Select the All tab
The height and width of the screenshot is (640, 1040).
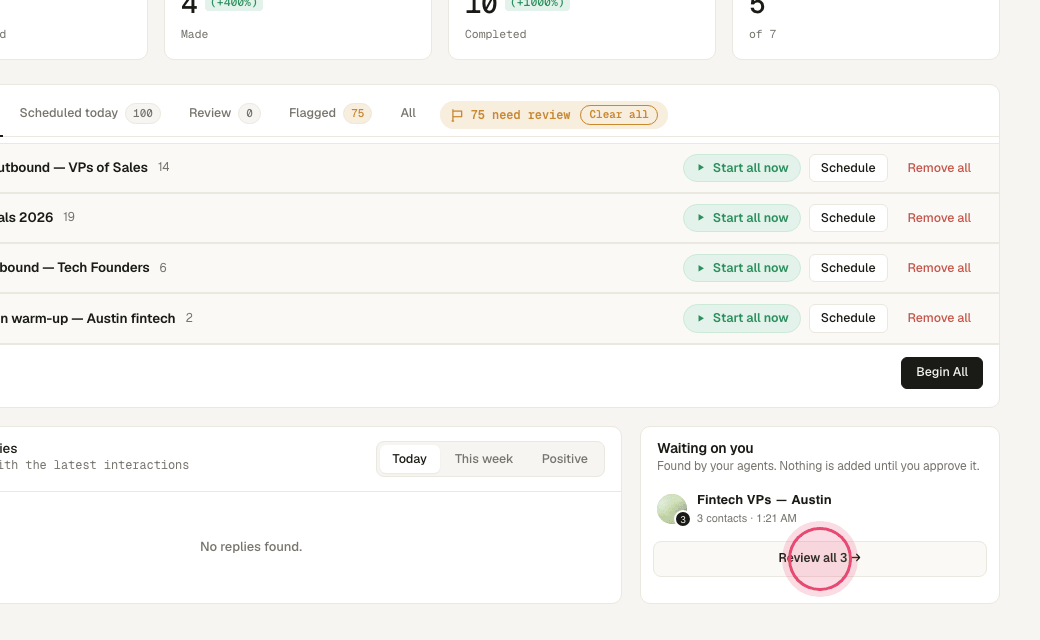pos(408,113)
